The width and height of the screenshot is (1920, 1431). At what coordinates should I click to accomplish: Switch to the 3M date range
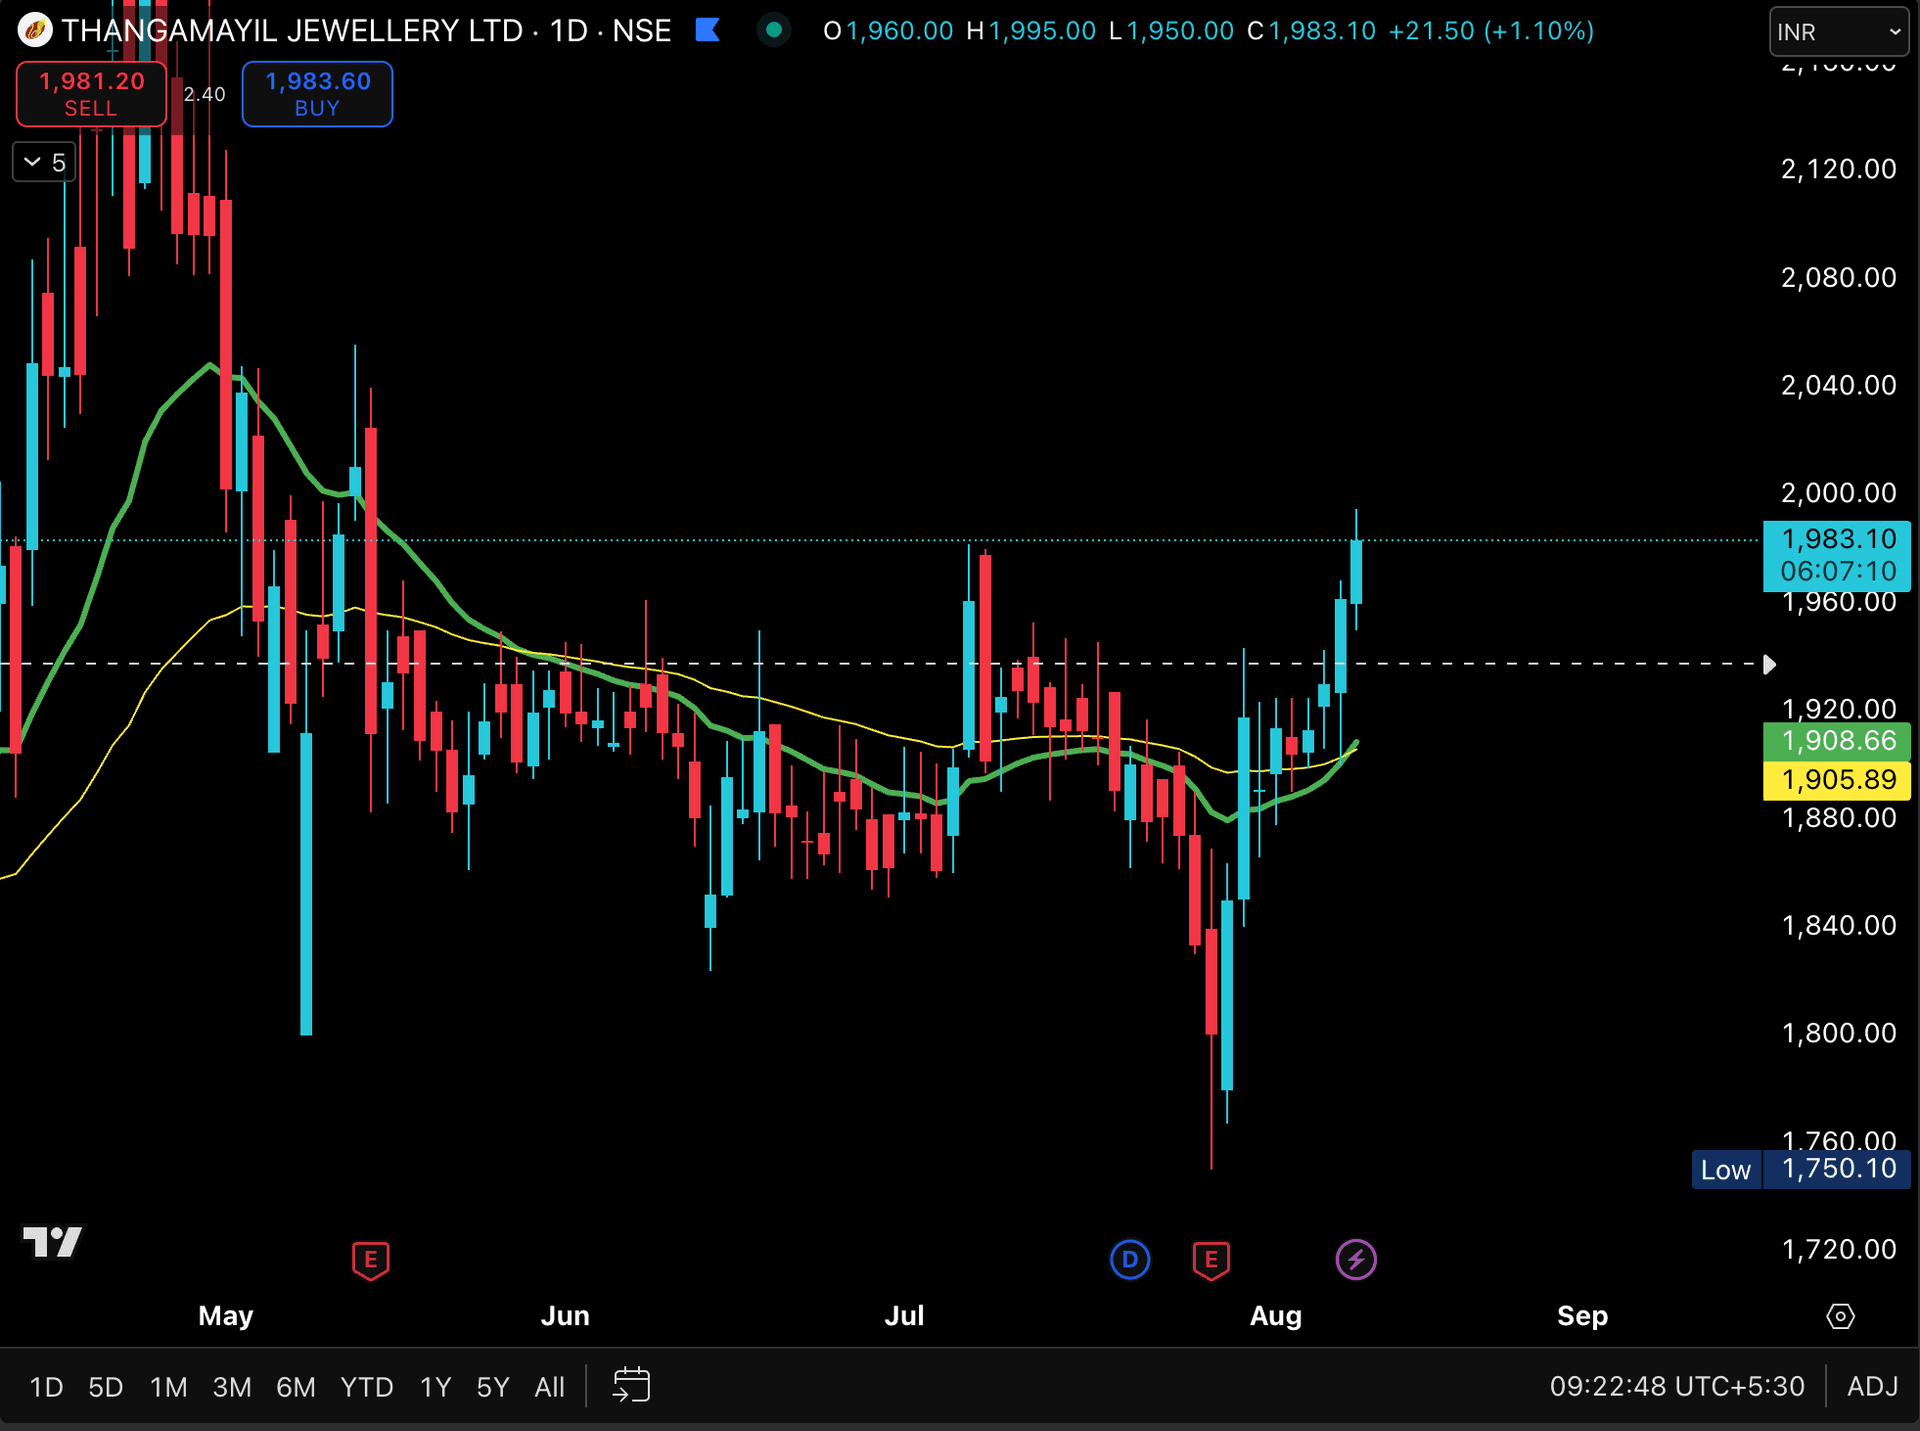click(232, 1387)
